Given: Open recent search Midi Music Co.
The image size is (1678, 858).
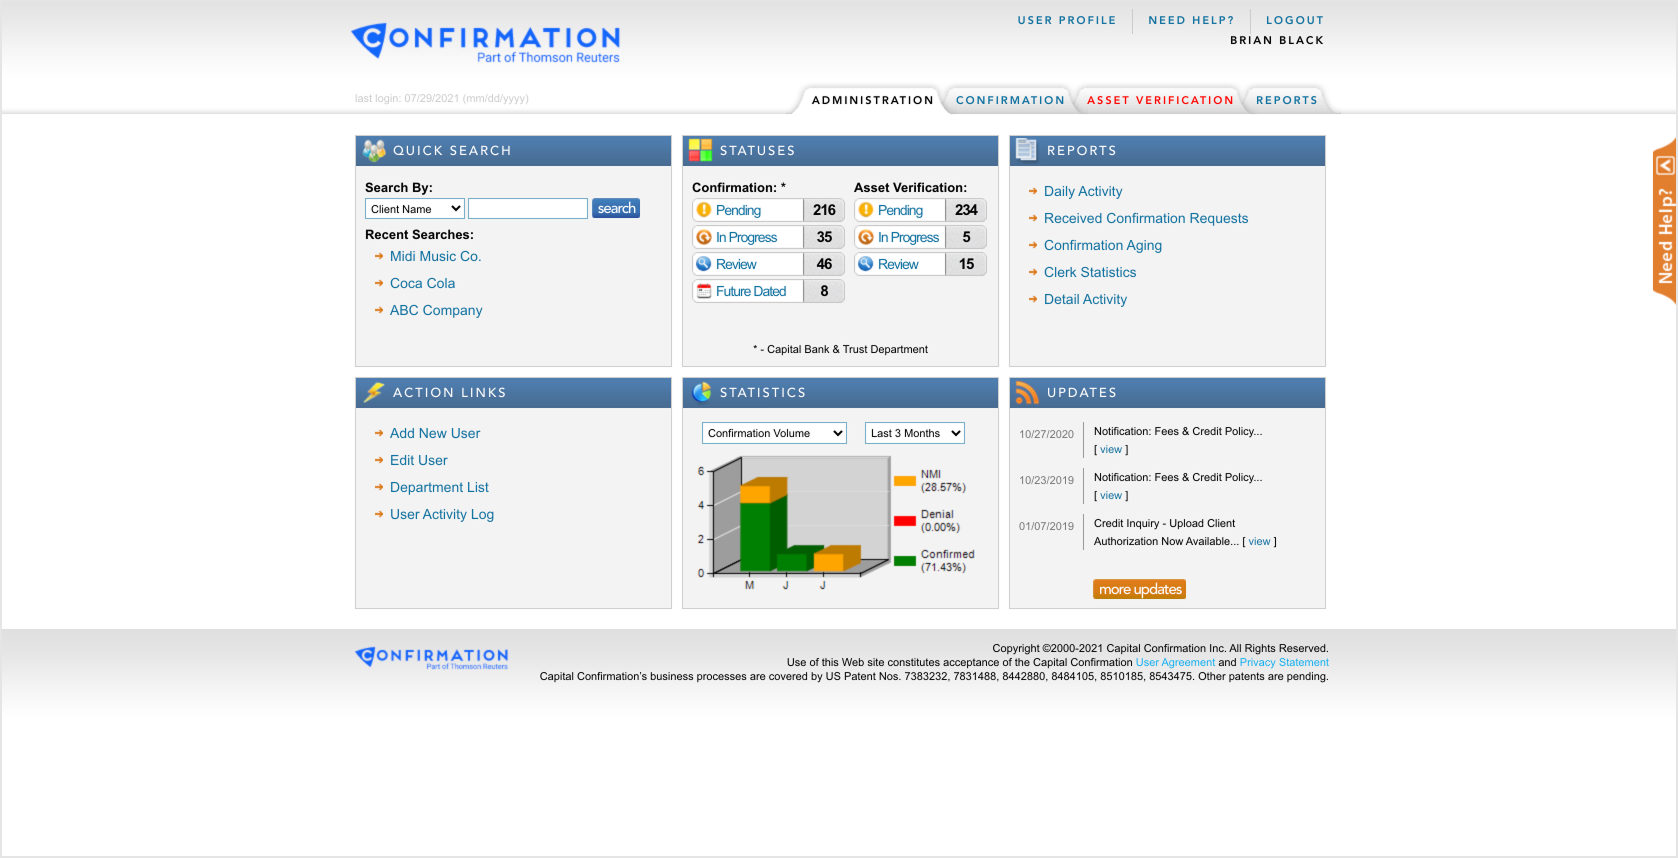Looking at the screenshot, I should pyautogui.click(x=436, y=256).
